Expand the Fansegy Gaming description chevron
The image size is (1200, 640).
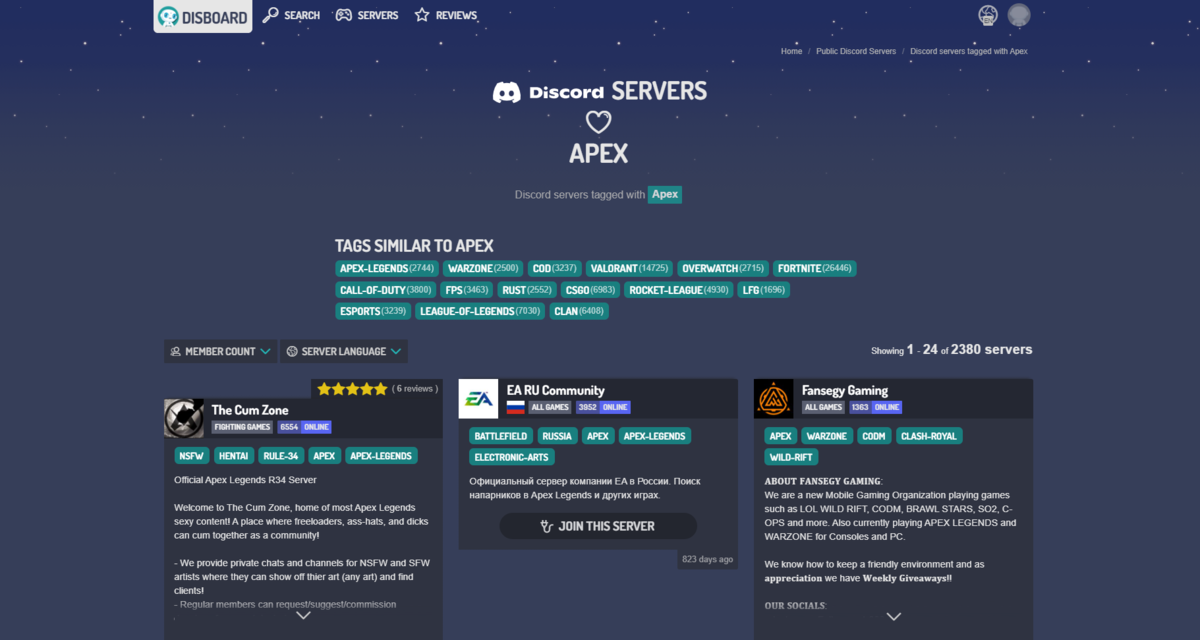pos(893,616)
